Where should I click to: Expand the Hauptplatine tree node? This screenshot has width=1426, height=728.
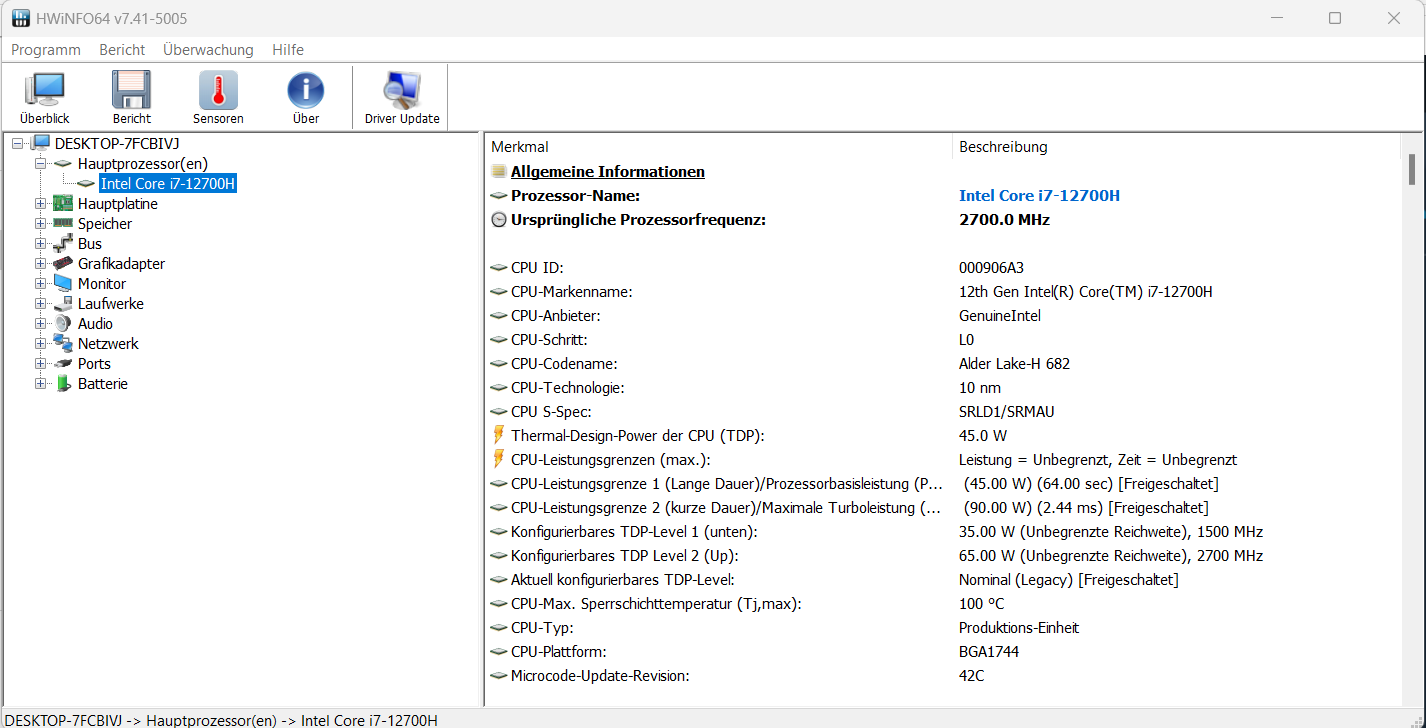41,204
